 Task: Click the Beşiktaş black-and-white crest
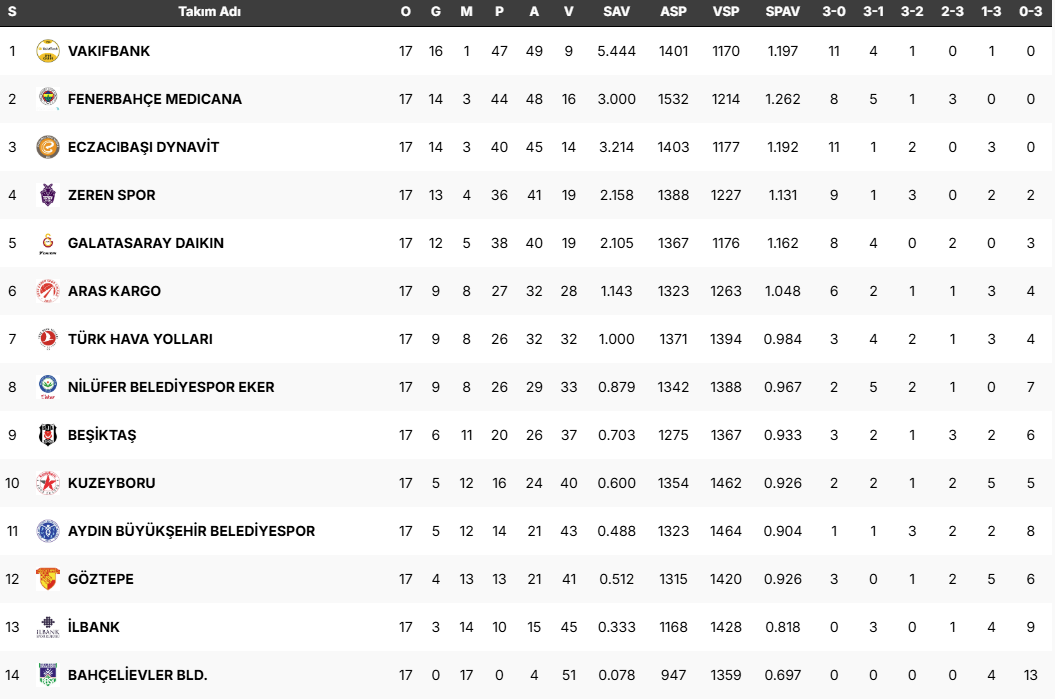[48, 435]
